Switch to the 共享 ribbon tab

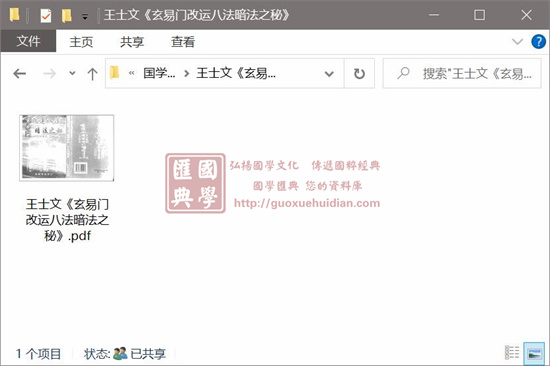coord(132,42)
